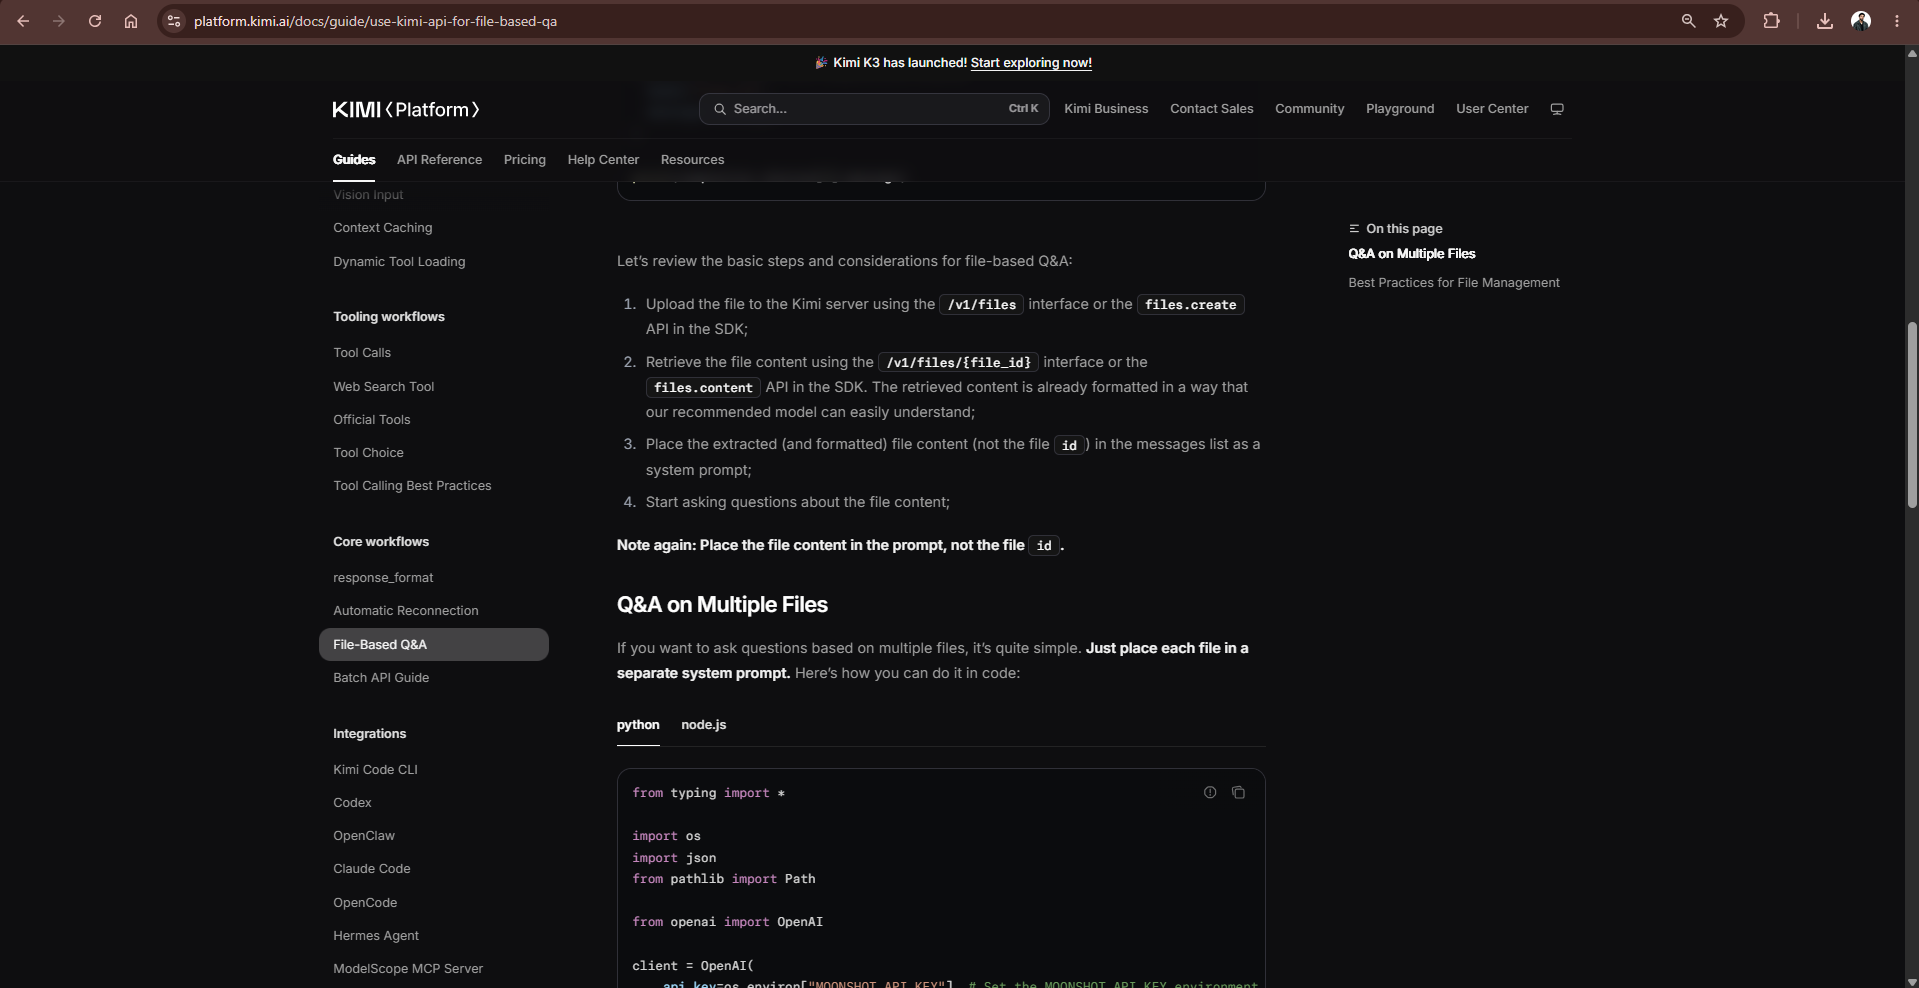Switch to the Pricing tab
This screenshot has height=988, width=1919.
tap(525, 160)
